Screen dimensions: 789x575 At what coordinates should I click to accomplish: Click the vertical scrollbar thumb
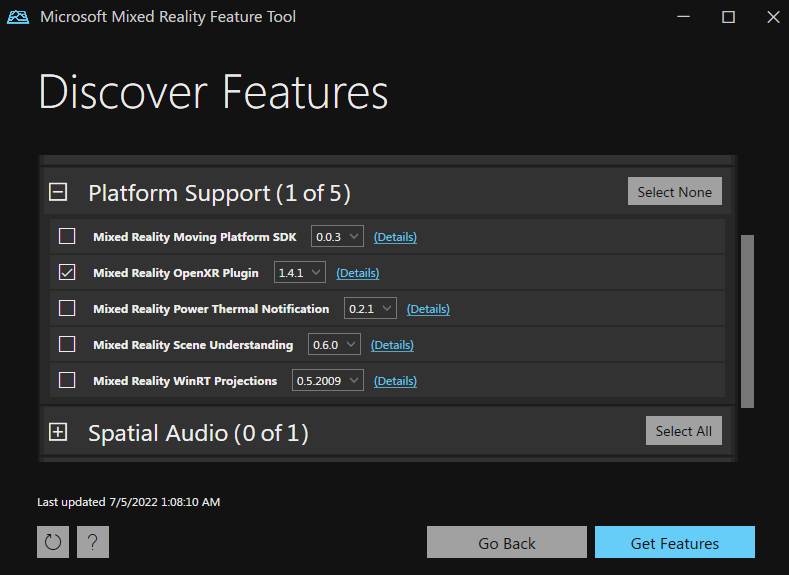pyautogui.click(x=747, y=320)
